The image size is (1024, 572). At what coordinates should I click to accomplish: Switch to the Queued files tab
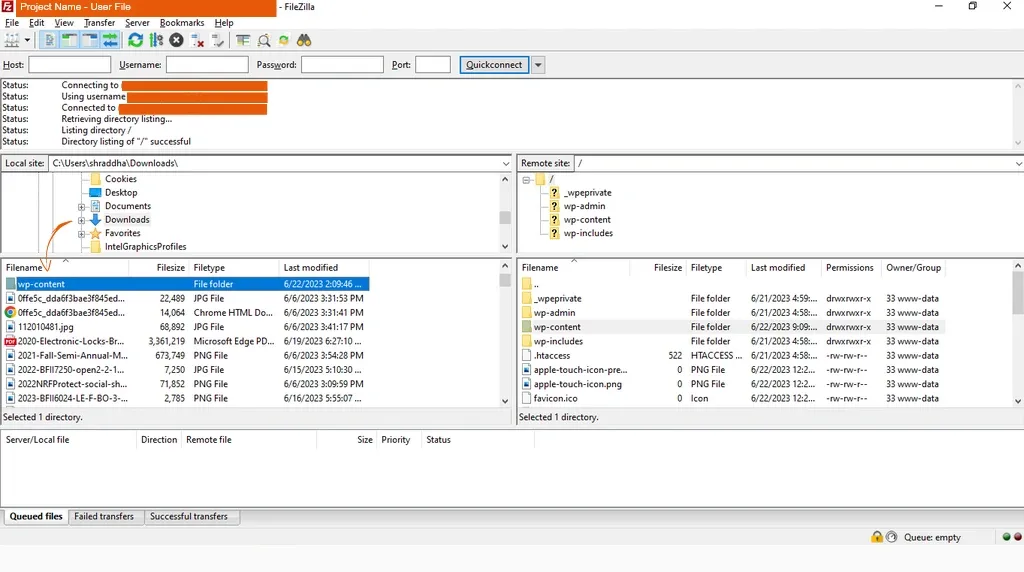pyautogui.click(x=36, y=516)
